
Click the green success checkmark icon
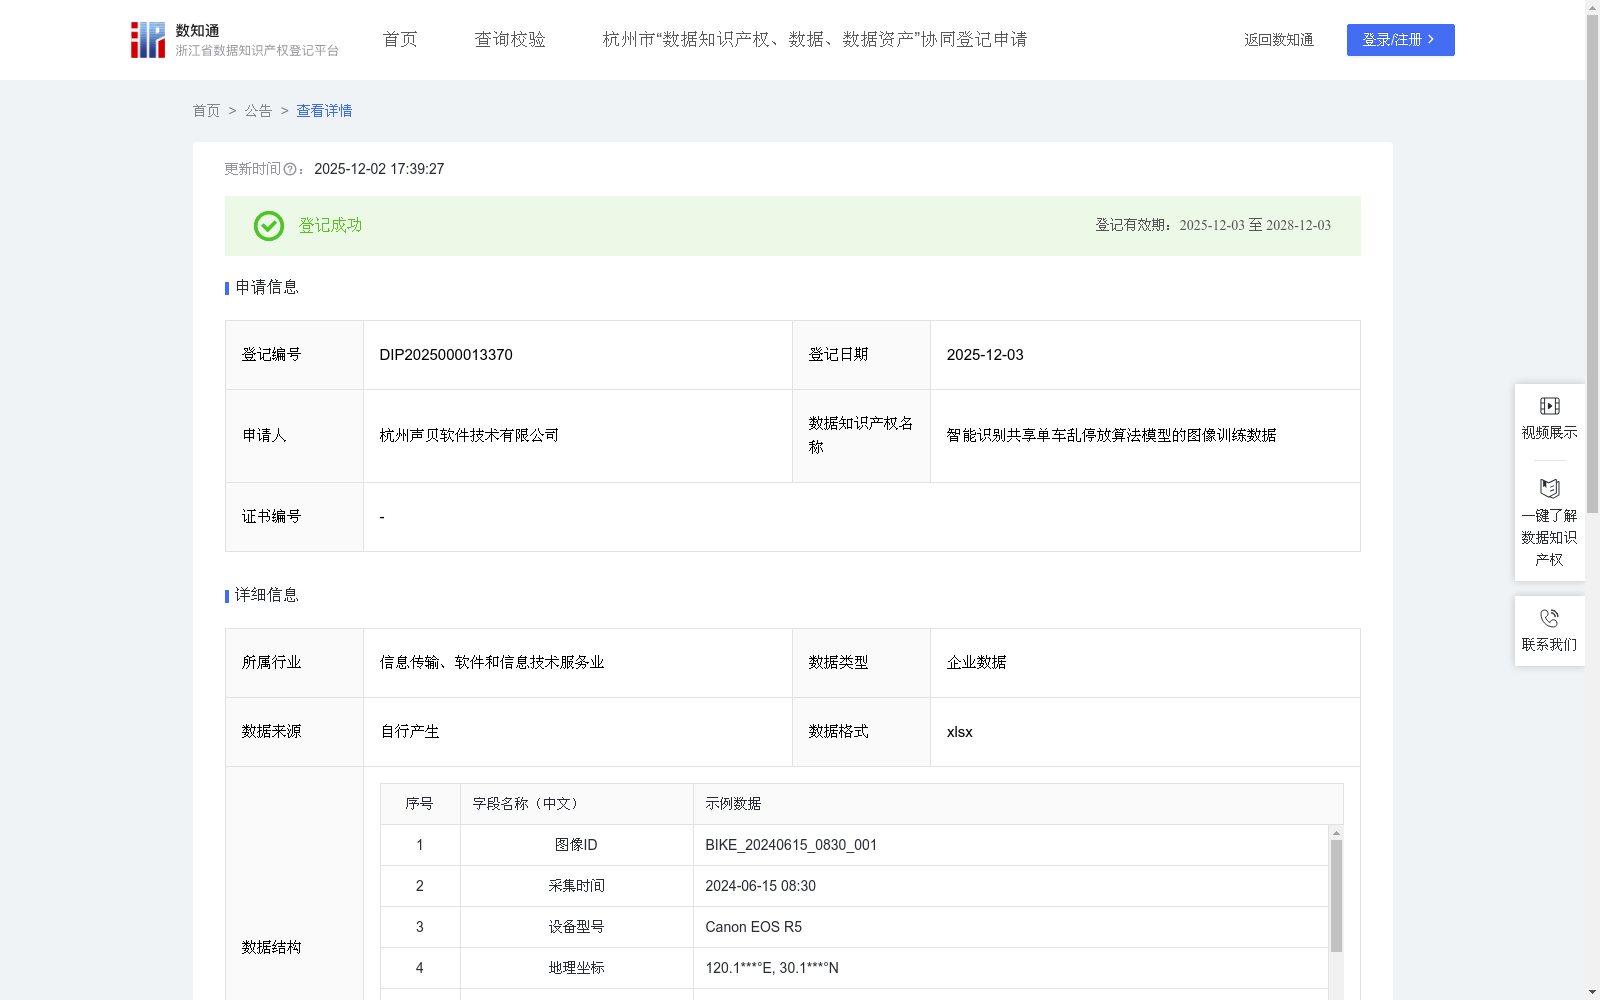click(267, 226)
